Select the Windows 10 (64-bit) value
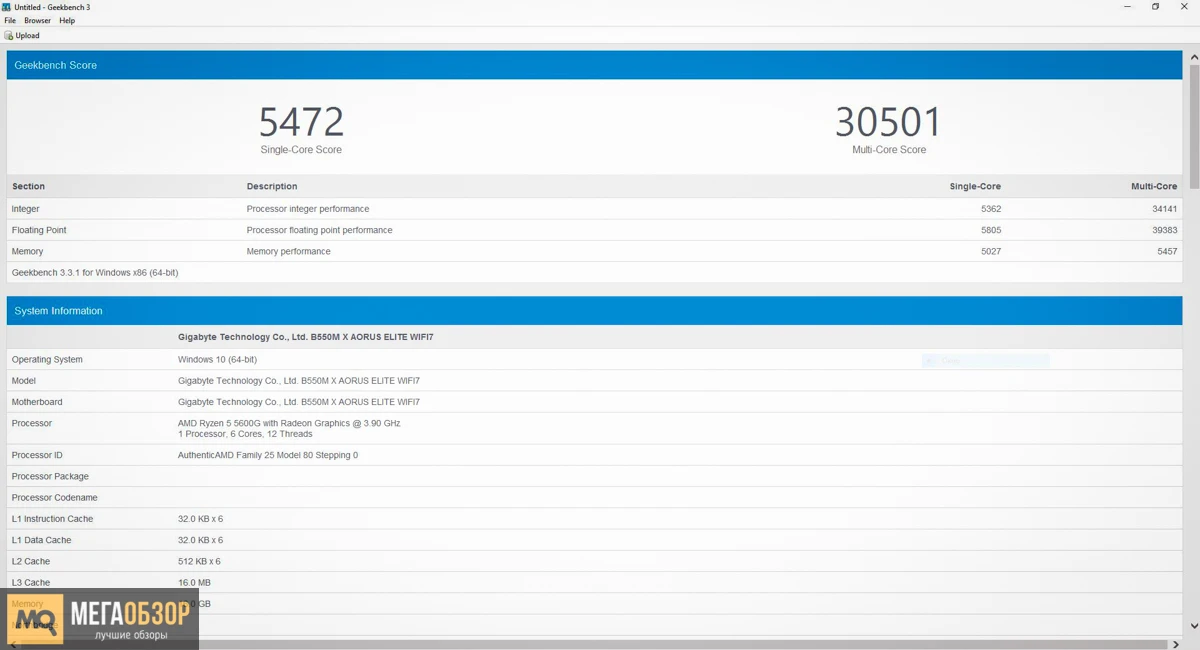This screenshot has width=1200, height=650. point(219,359)
